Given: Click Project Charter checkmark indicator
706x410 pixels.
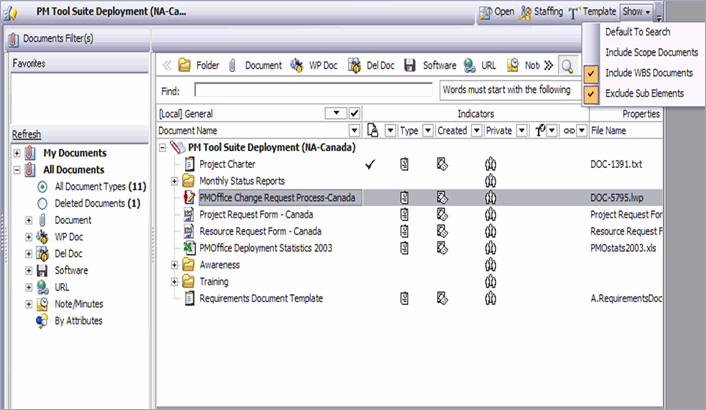Looking at the screenshot, I should [x=370, y=164].
